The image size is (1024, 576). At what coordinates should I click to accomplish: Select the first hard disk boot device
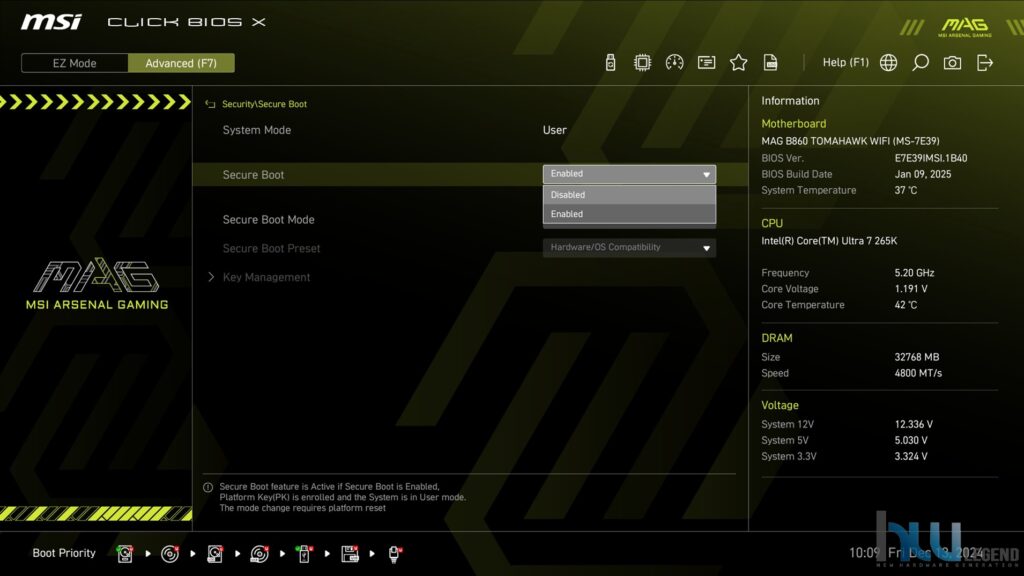pos(125,554)
